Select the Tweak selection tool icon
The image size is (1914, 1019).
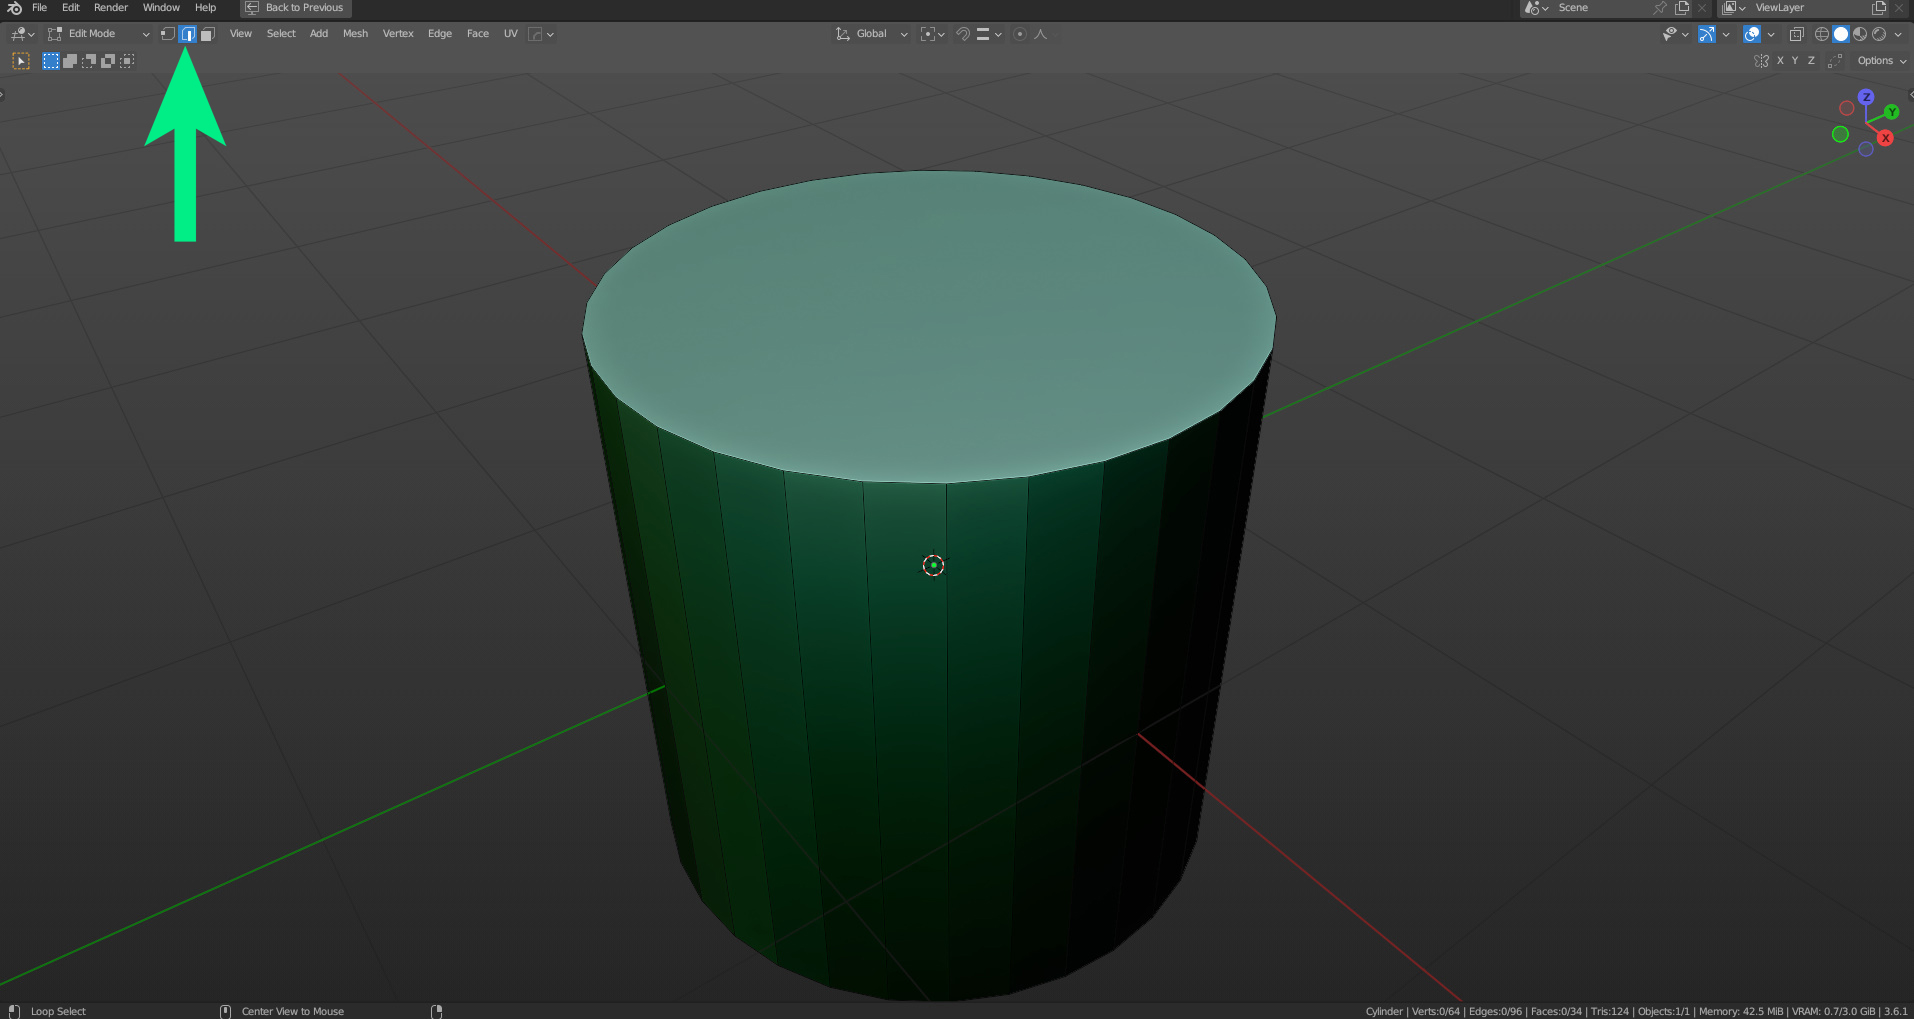coord(21,61)
